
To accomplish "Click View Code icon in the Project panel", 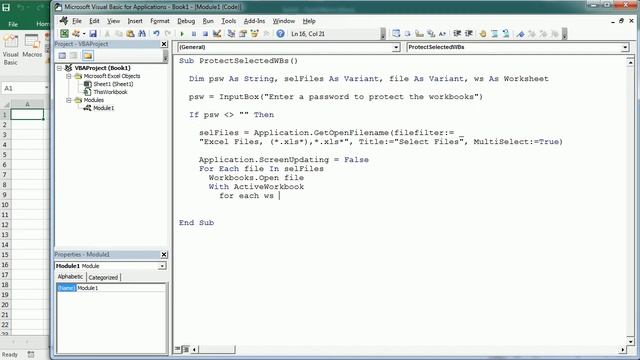I will tap(62, 56).
